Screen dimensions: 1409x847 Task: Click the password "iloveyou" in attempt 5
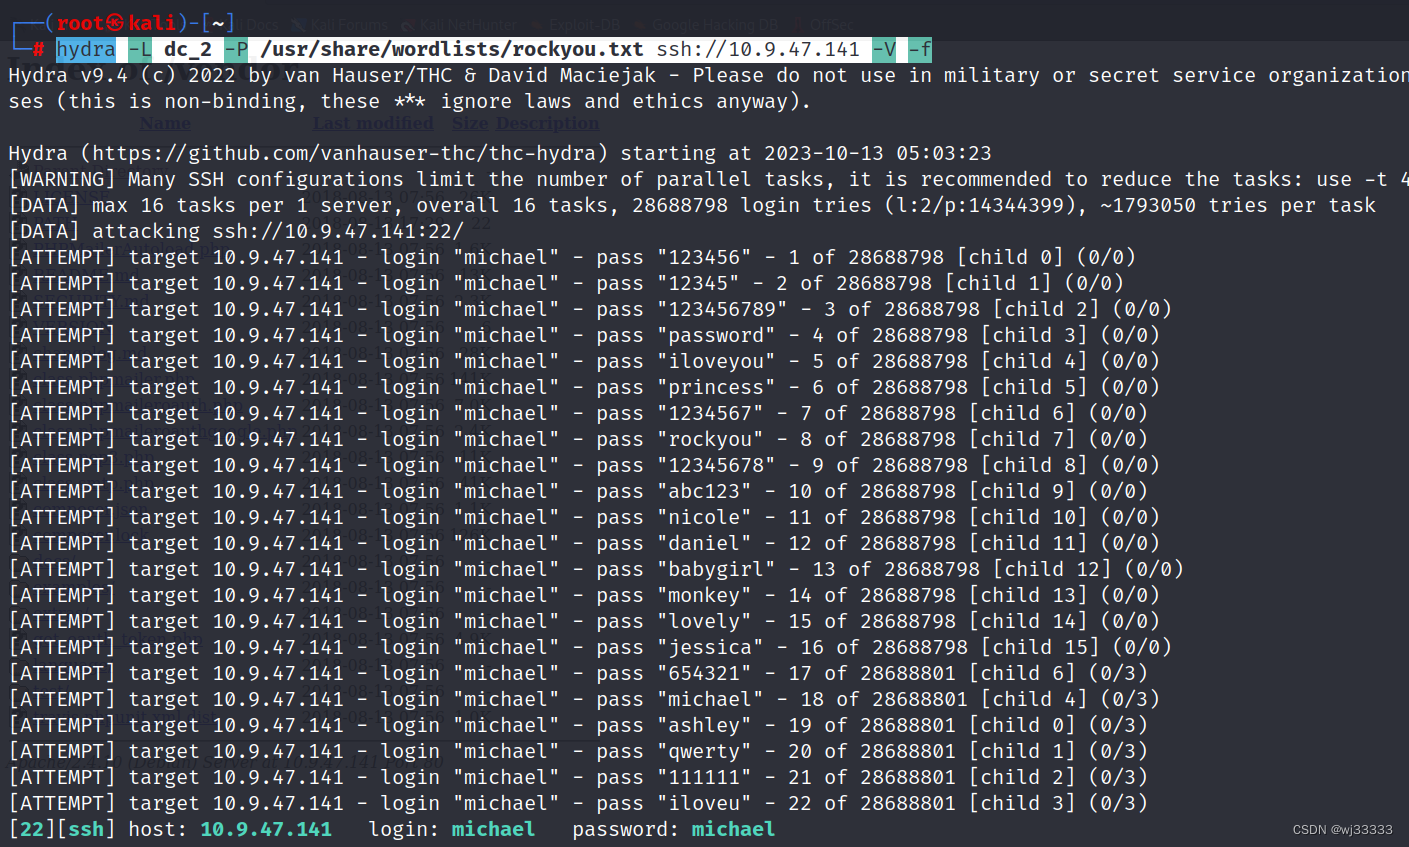point(716,361)
